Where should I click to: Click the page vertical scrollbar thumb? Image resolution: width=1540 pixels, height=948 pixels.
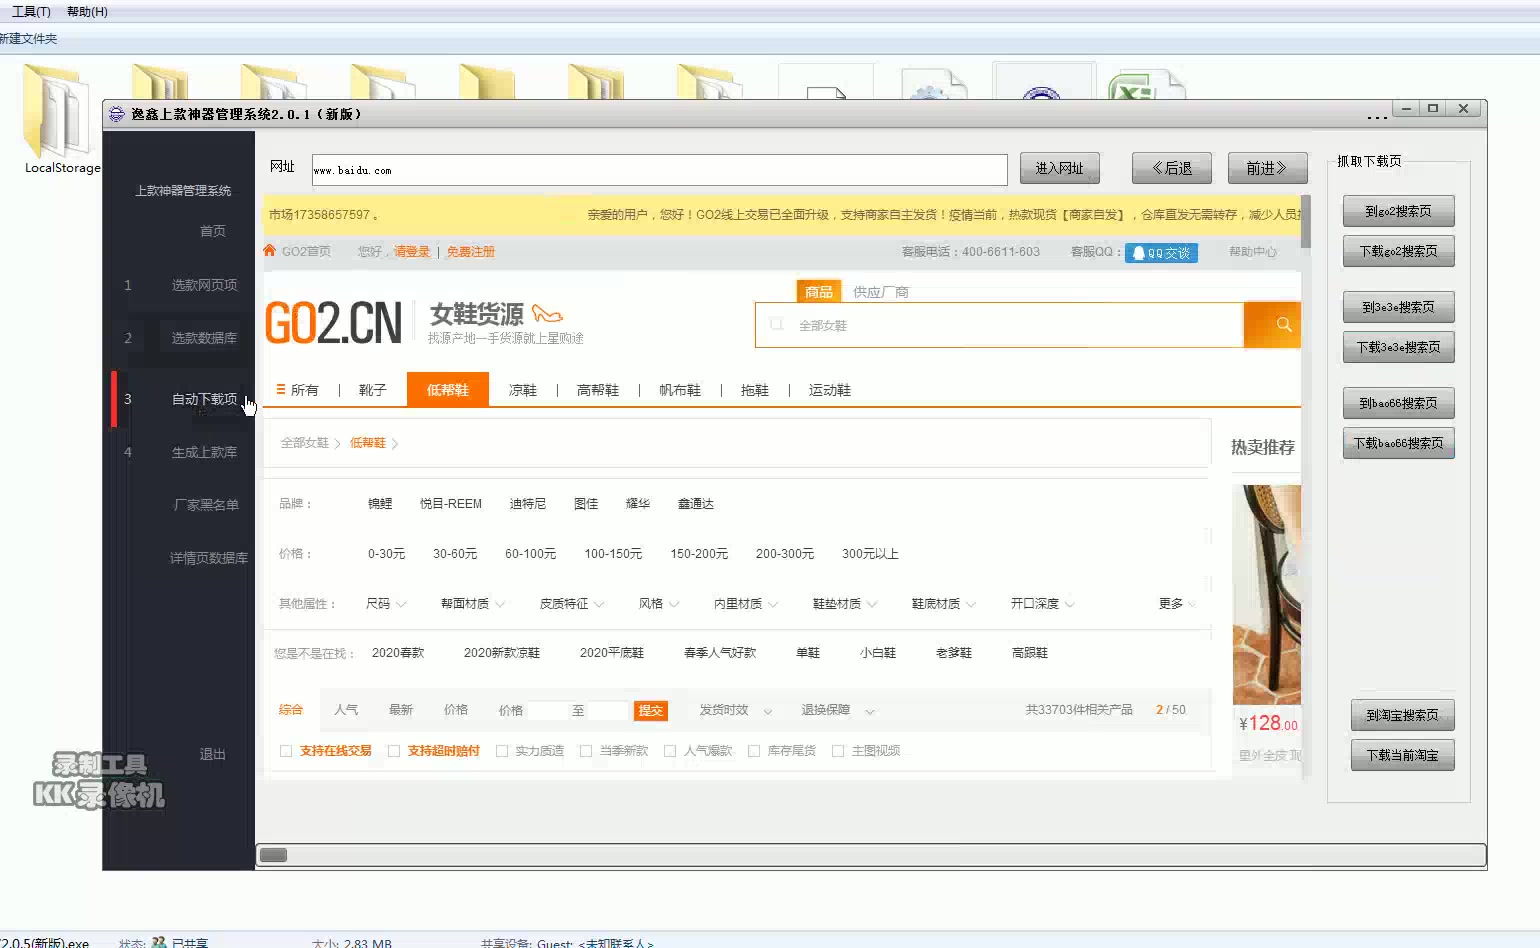[x=1306, y=221]
